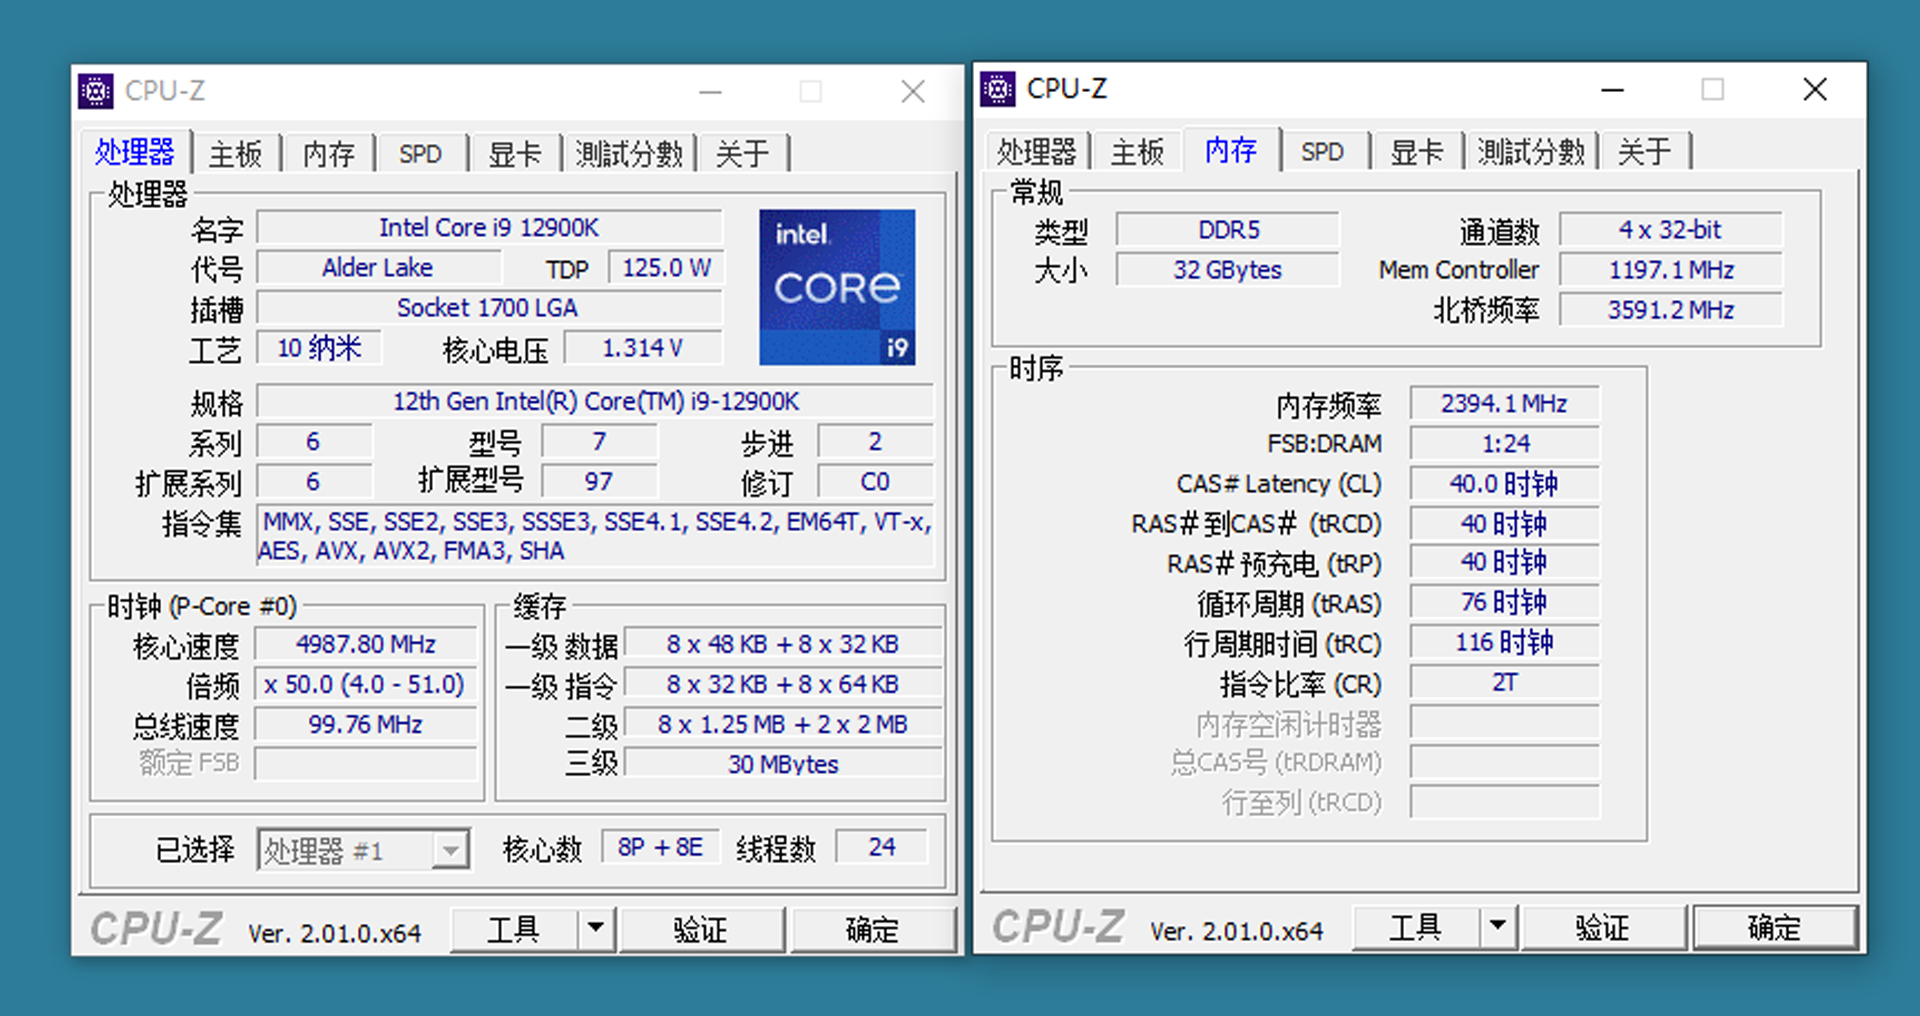The width and height of the screenshot is (1920, 1016).
Task: Open the 测试分数 tab in left window
Action: (629, 153)
